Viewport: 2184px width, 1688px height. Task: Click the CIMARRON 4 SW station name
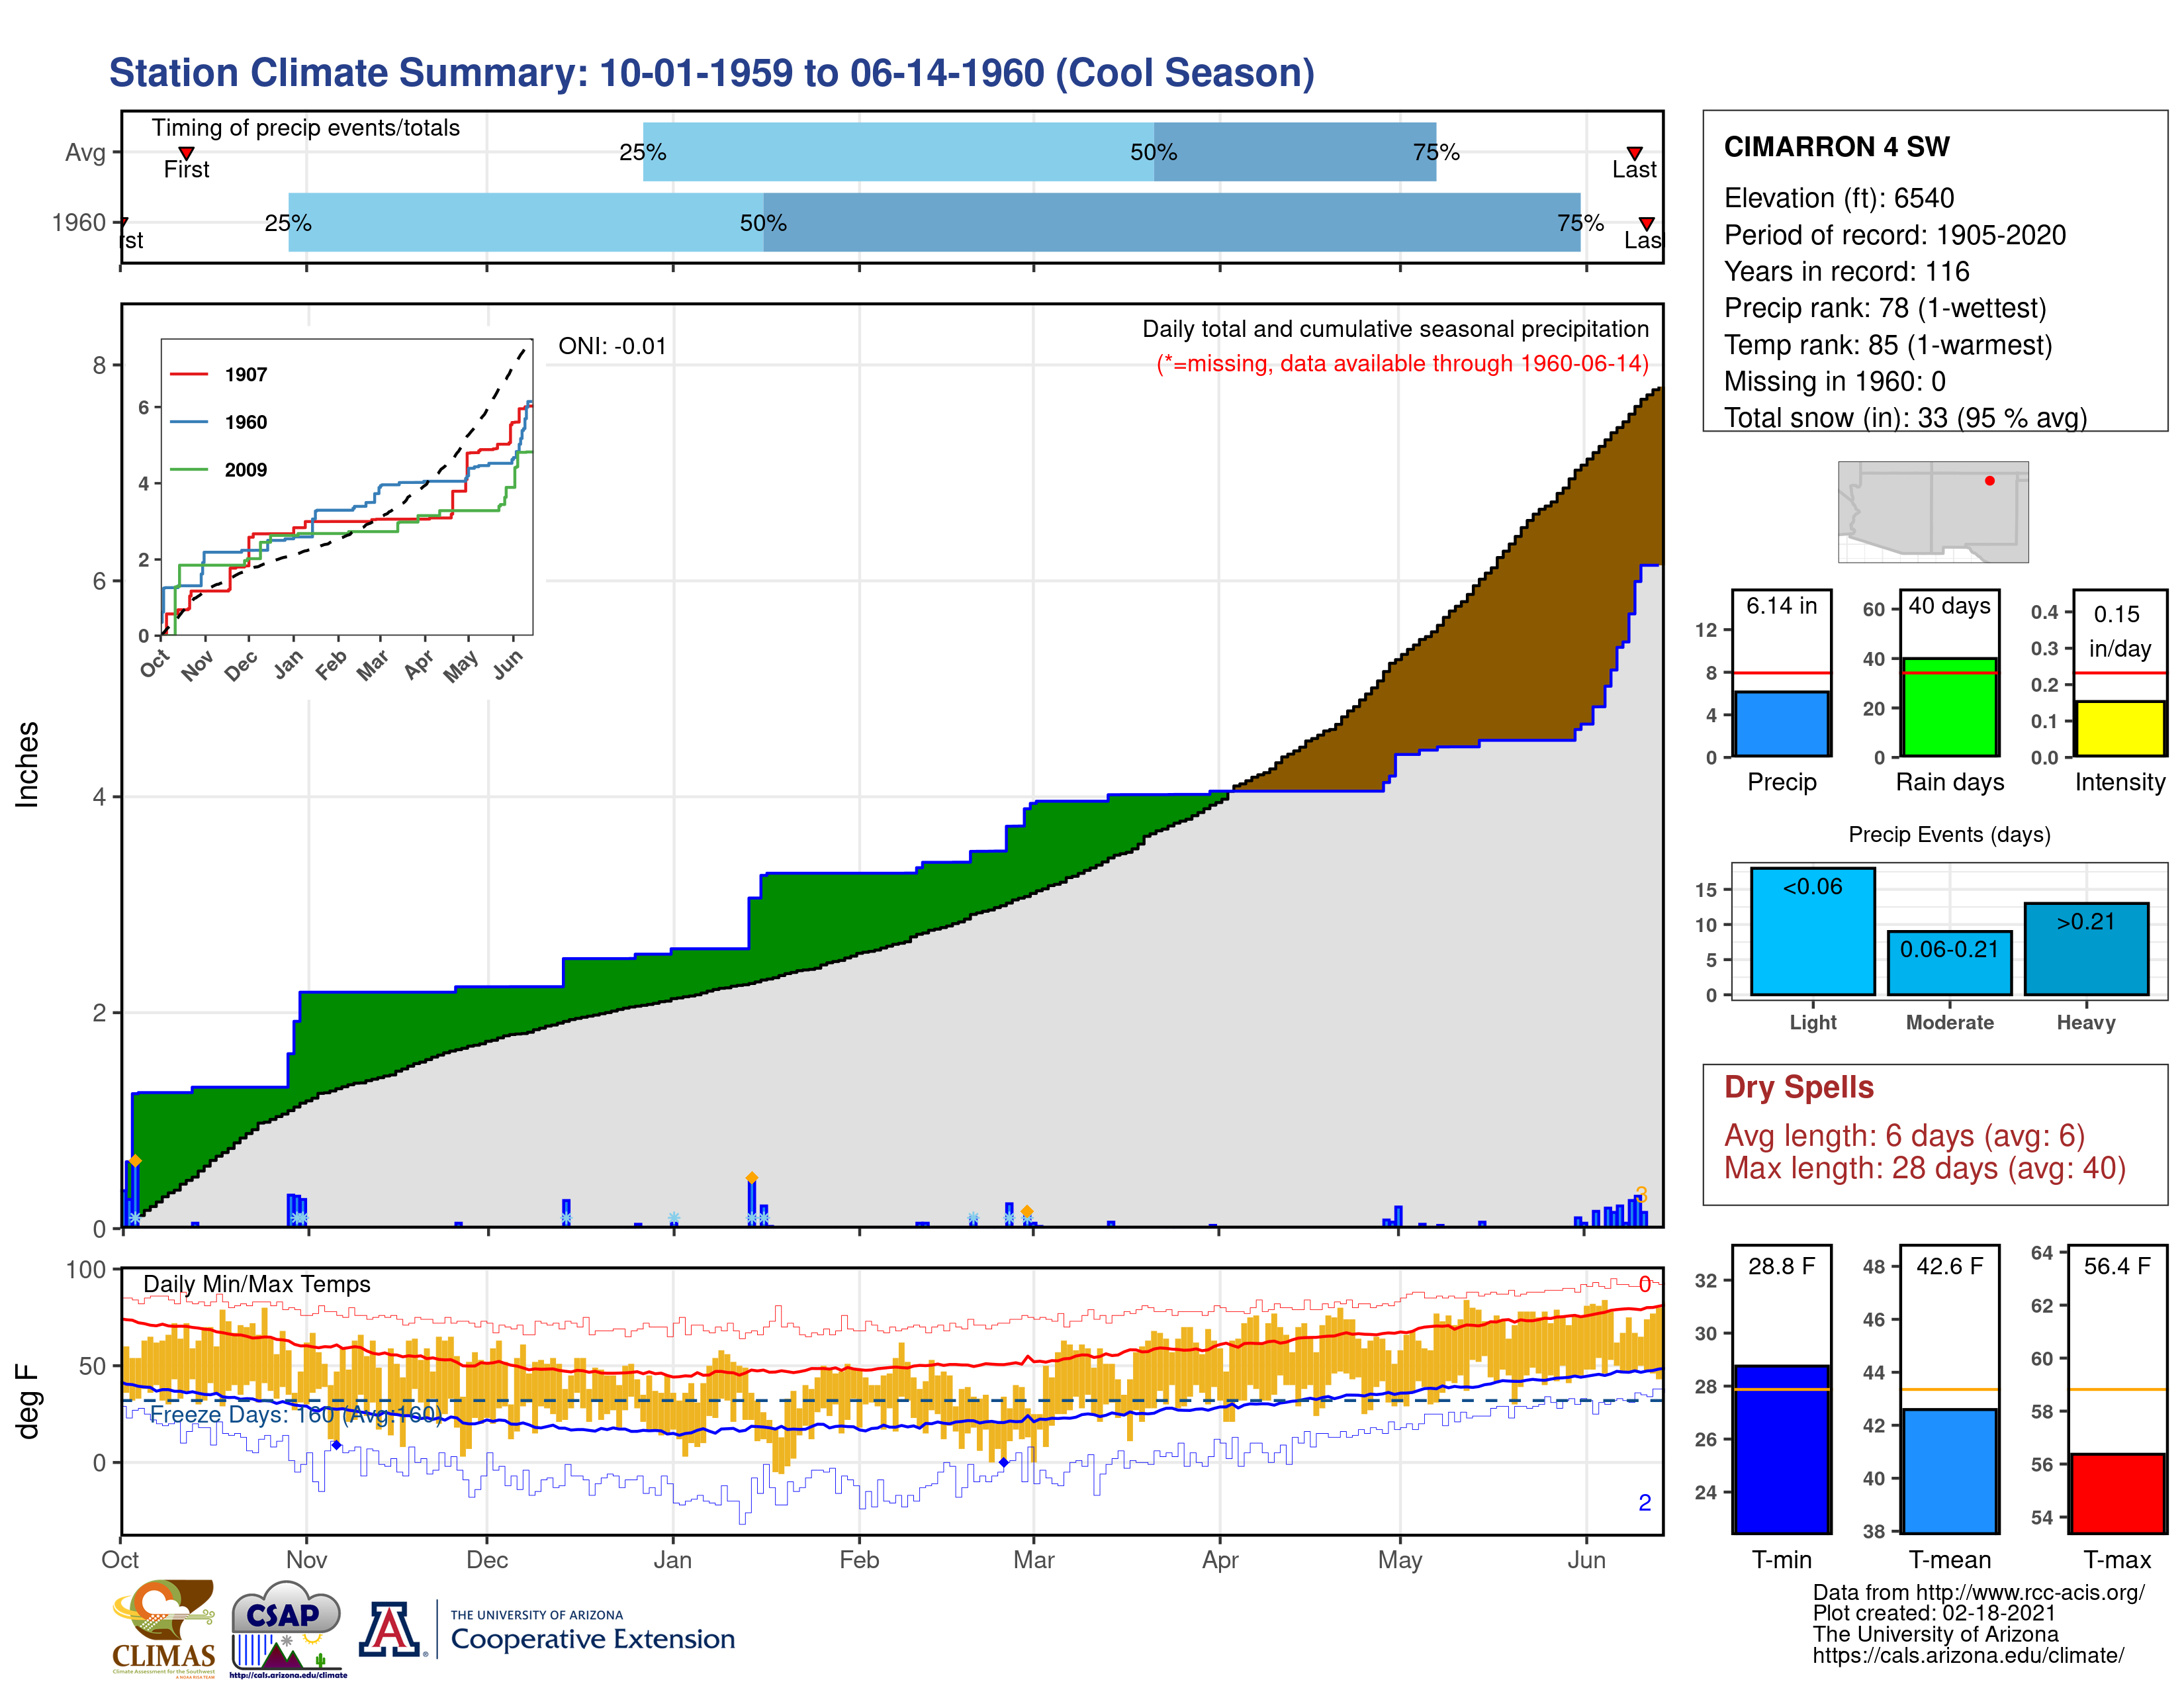pyautogui.click(x=1836, y=147)
